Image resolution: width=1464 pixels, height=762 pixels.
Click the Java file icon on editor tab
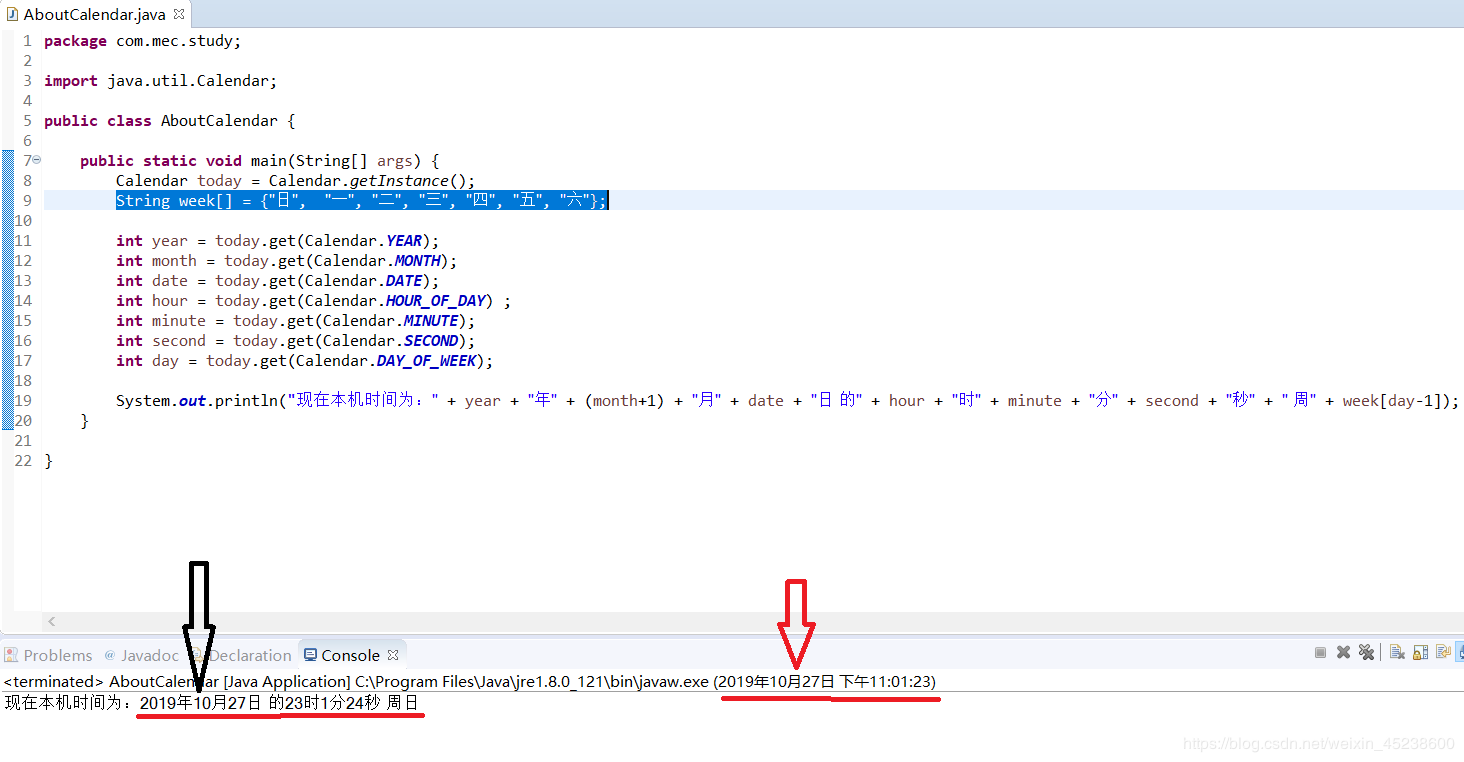pyautogui.click(x=12, y=14)
